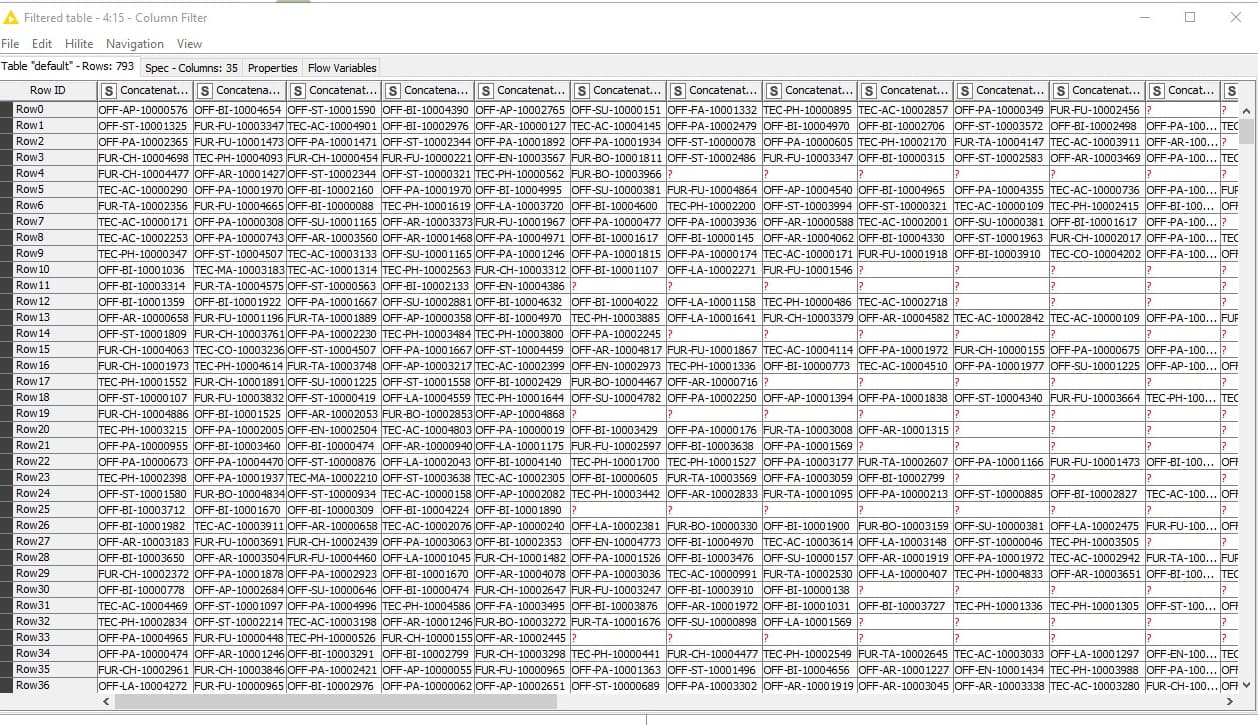Click cell TEC-AC-10000290 in Row5
The image size is (1258, 725).
pyautogui.click(x=145, y=190)
